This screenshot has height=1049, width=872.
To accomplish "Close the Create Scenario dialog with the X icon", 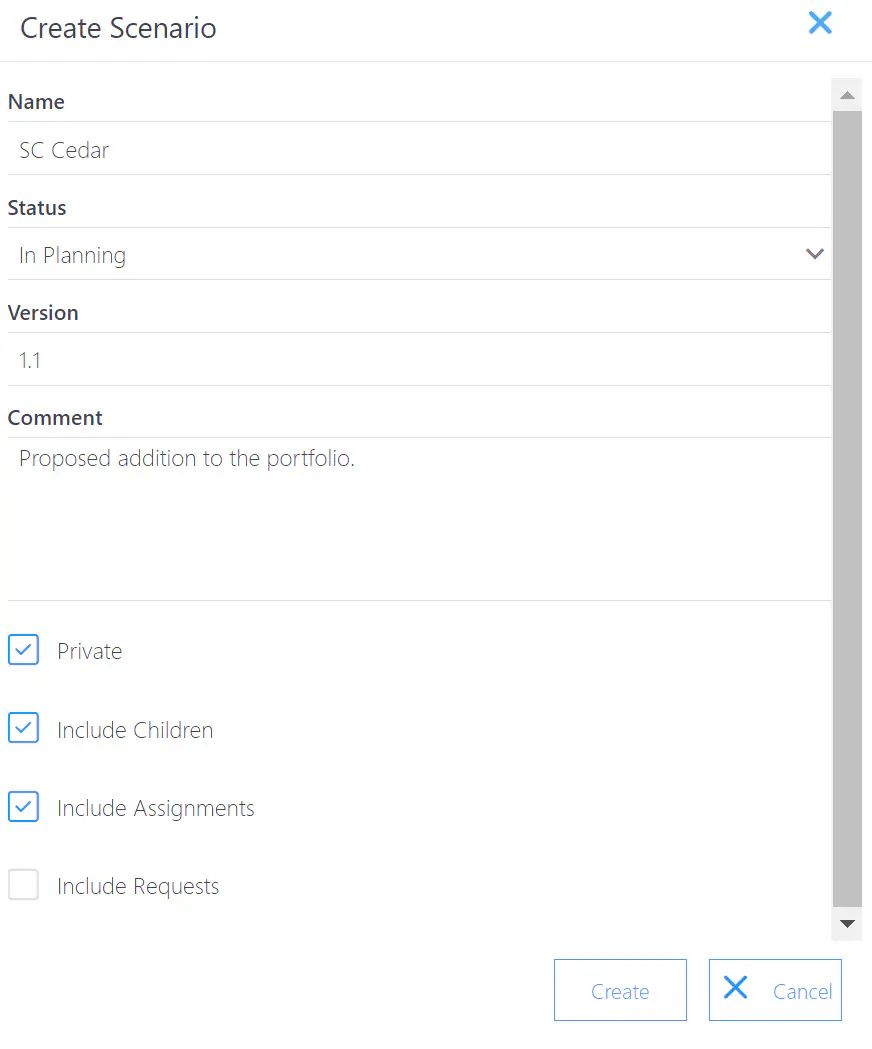I will click(820, 23).
